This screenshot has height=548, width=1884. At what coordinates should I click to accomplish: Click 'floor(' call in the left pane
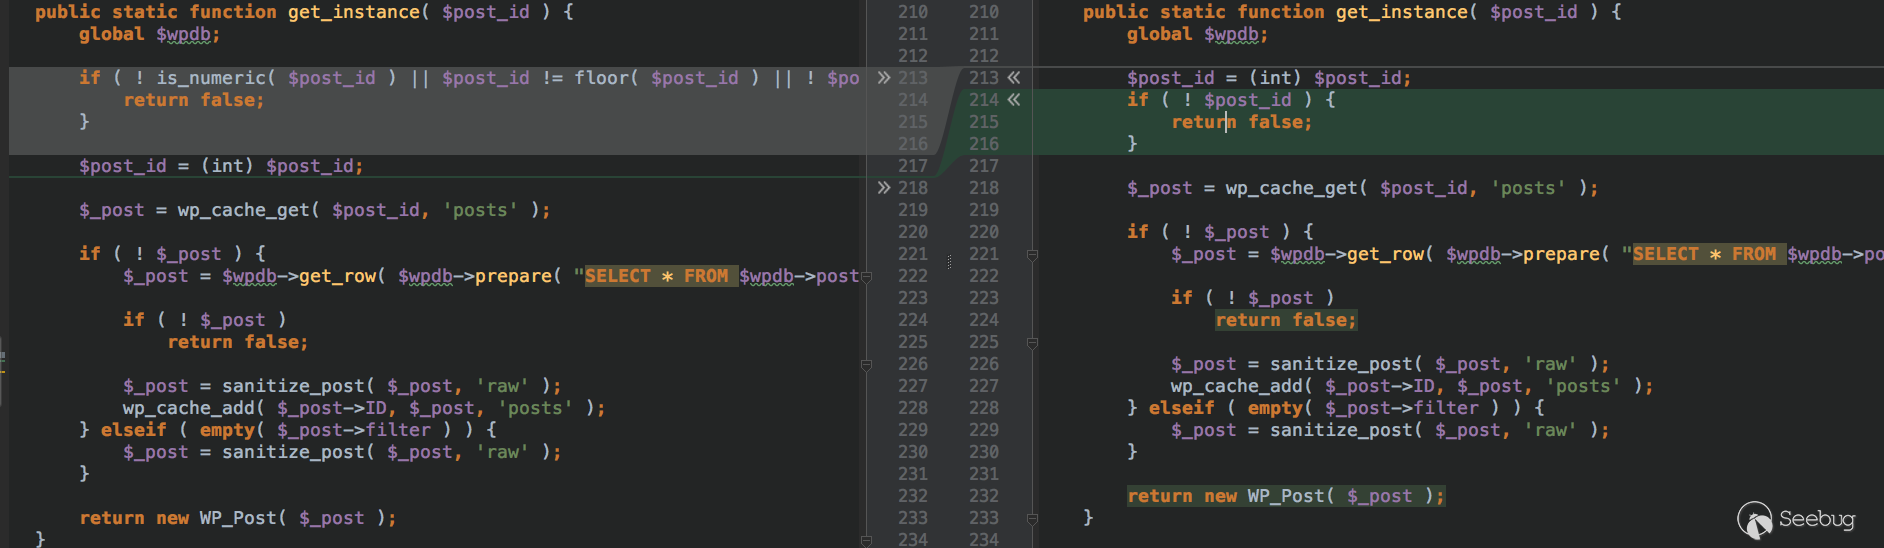point(606,78)
